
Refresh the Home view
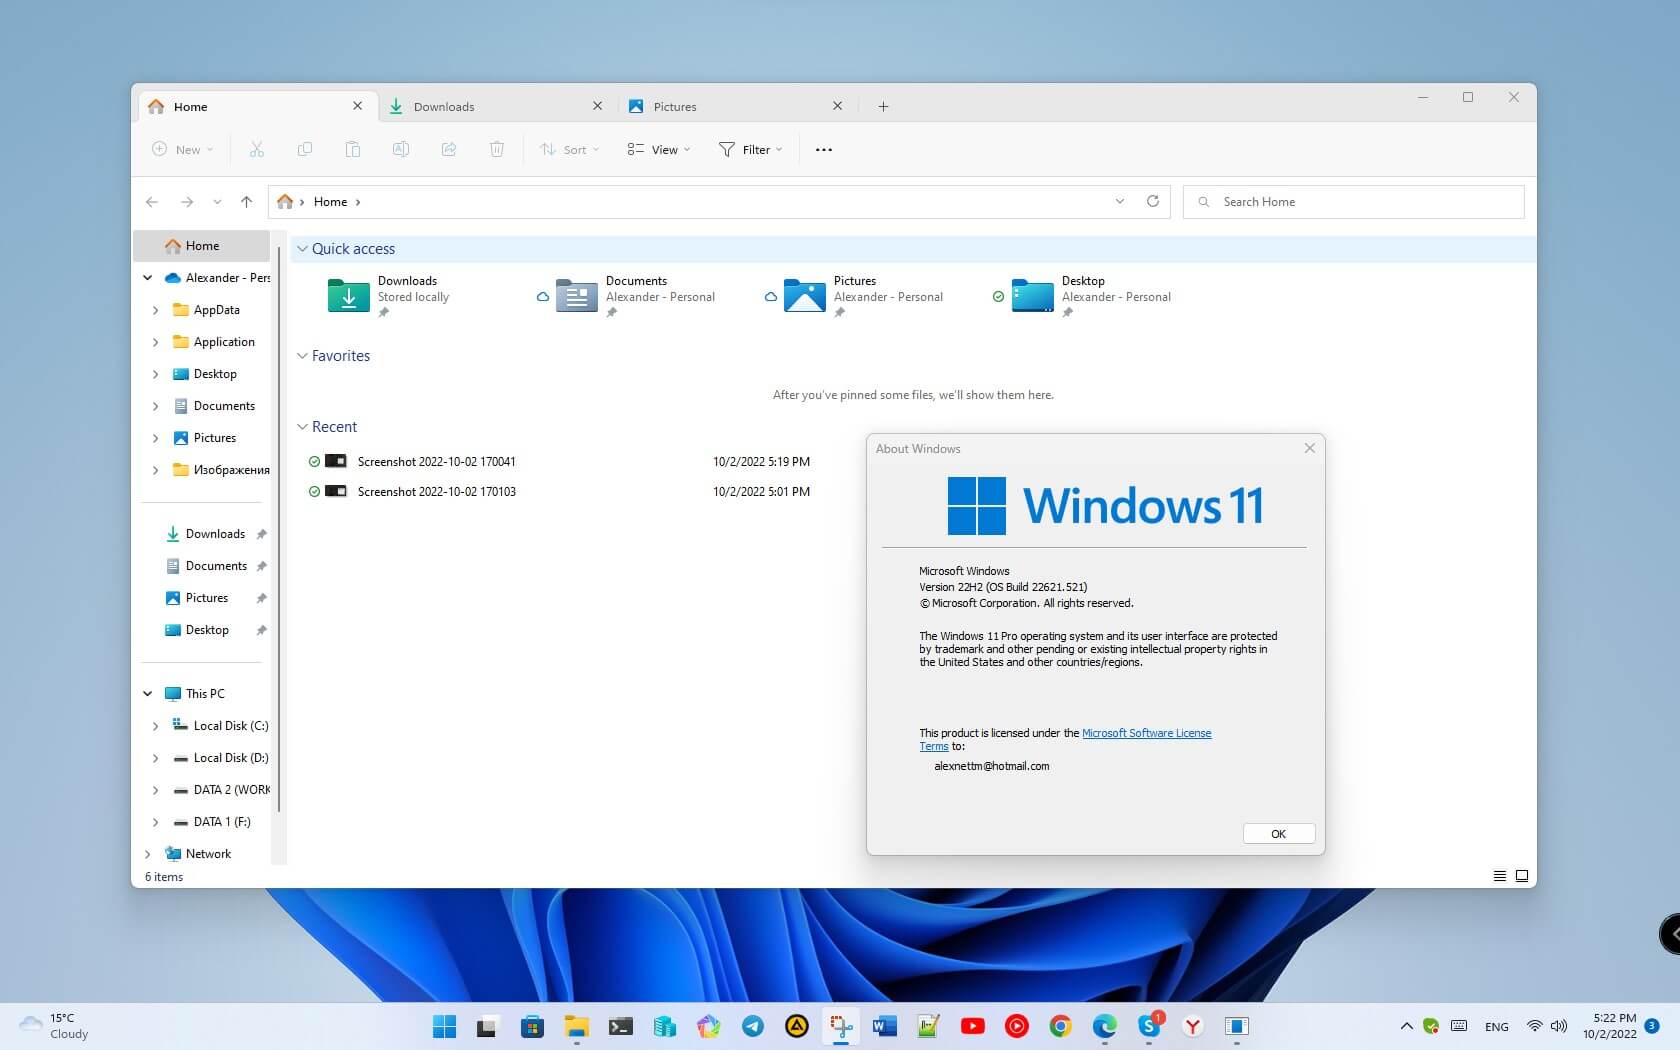(1153, 201)
